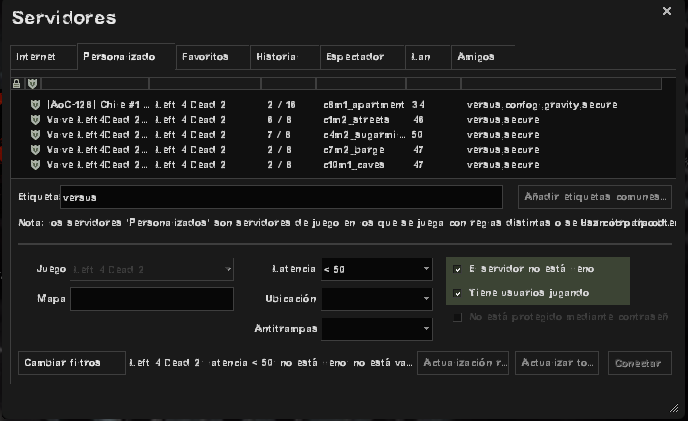Screen dimensions: 688x421
Task: Sort by the server name column header
Action: pyautogui.click(x=95, y=83)
